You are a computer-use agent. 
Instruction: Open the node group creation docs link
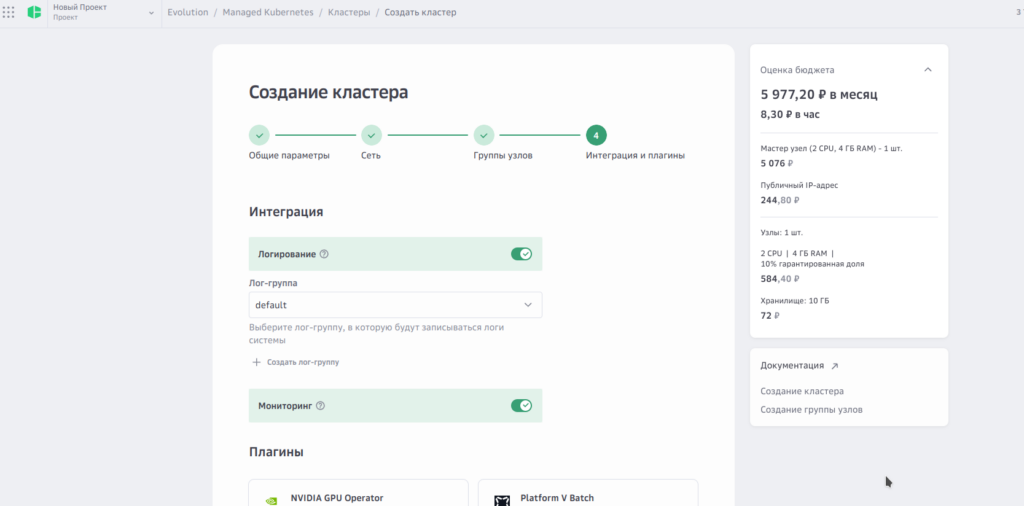coord(811,410)
